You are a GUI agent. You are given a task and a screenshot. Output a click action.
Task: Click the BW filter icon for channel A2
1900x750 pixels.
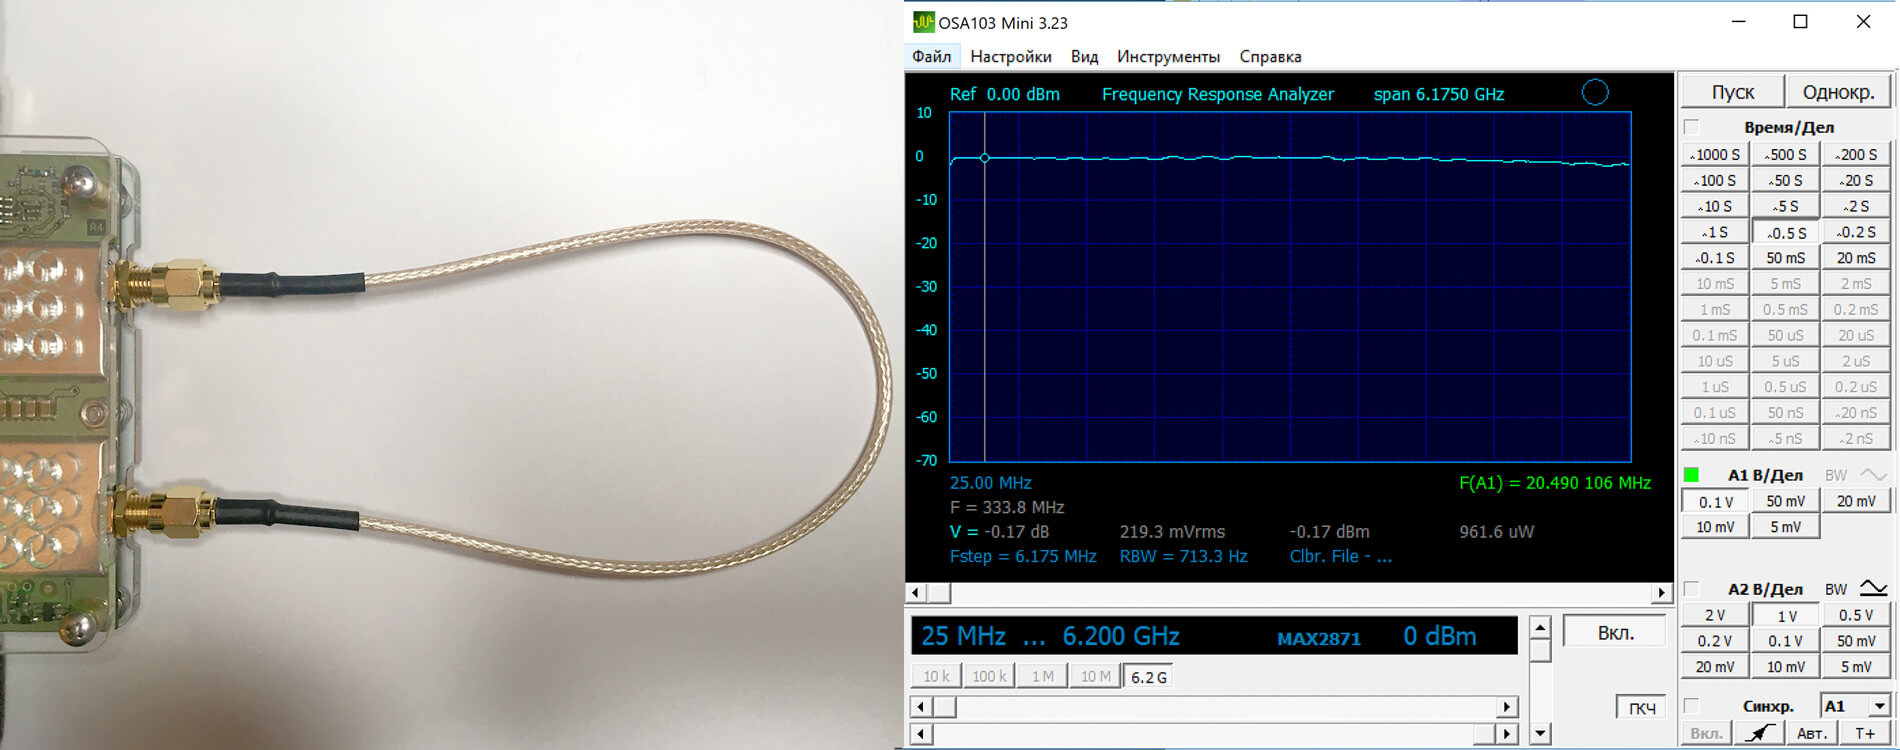[x=1873, y=589]
